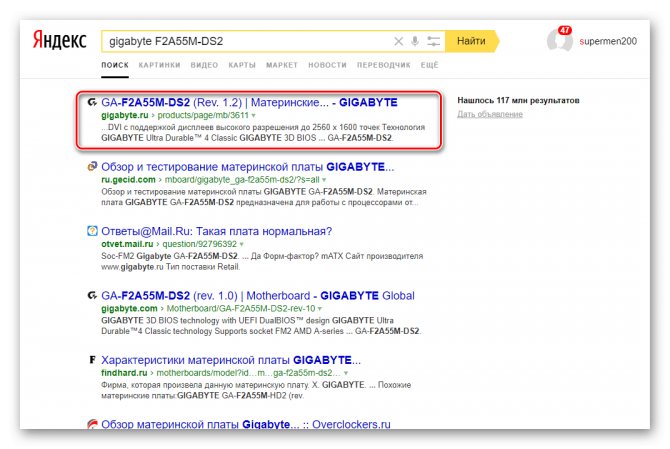Click Gigabyte favicon next to rev. 1.0 Global result
This screenshot has height=449, width=670.
point(92,295)
